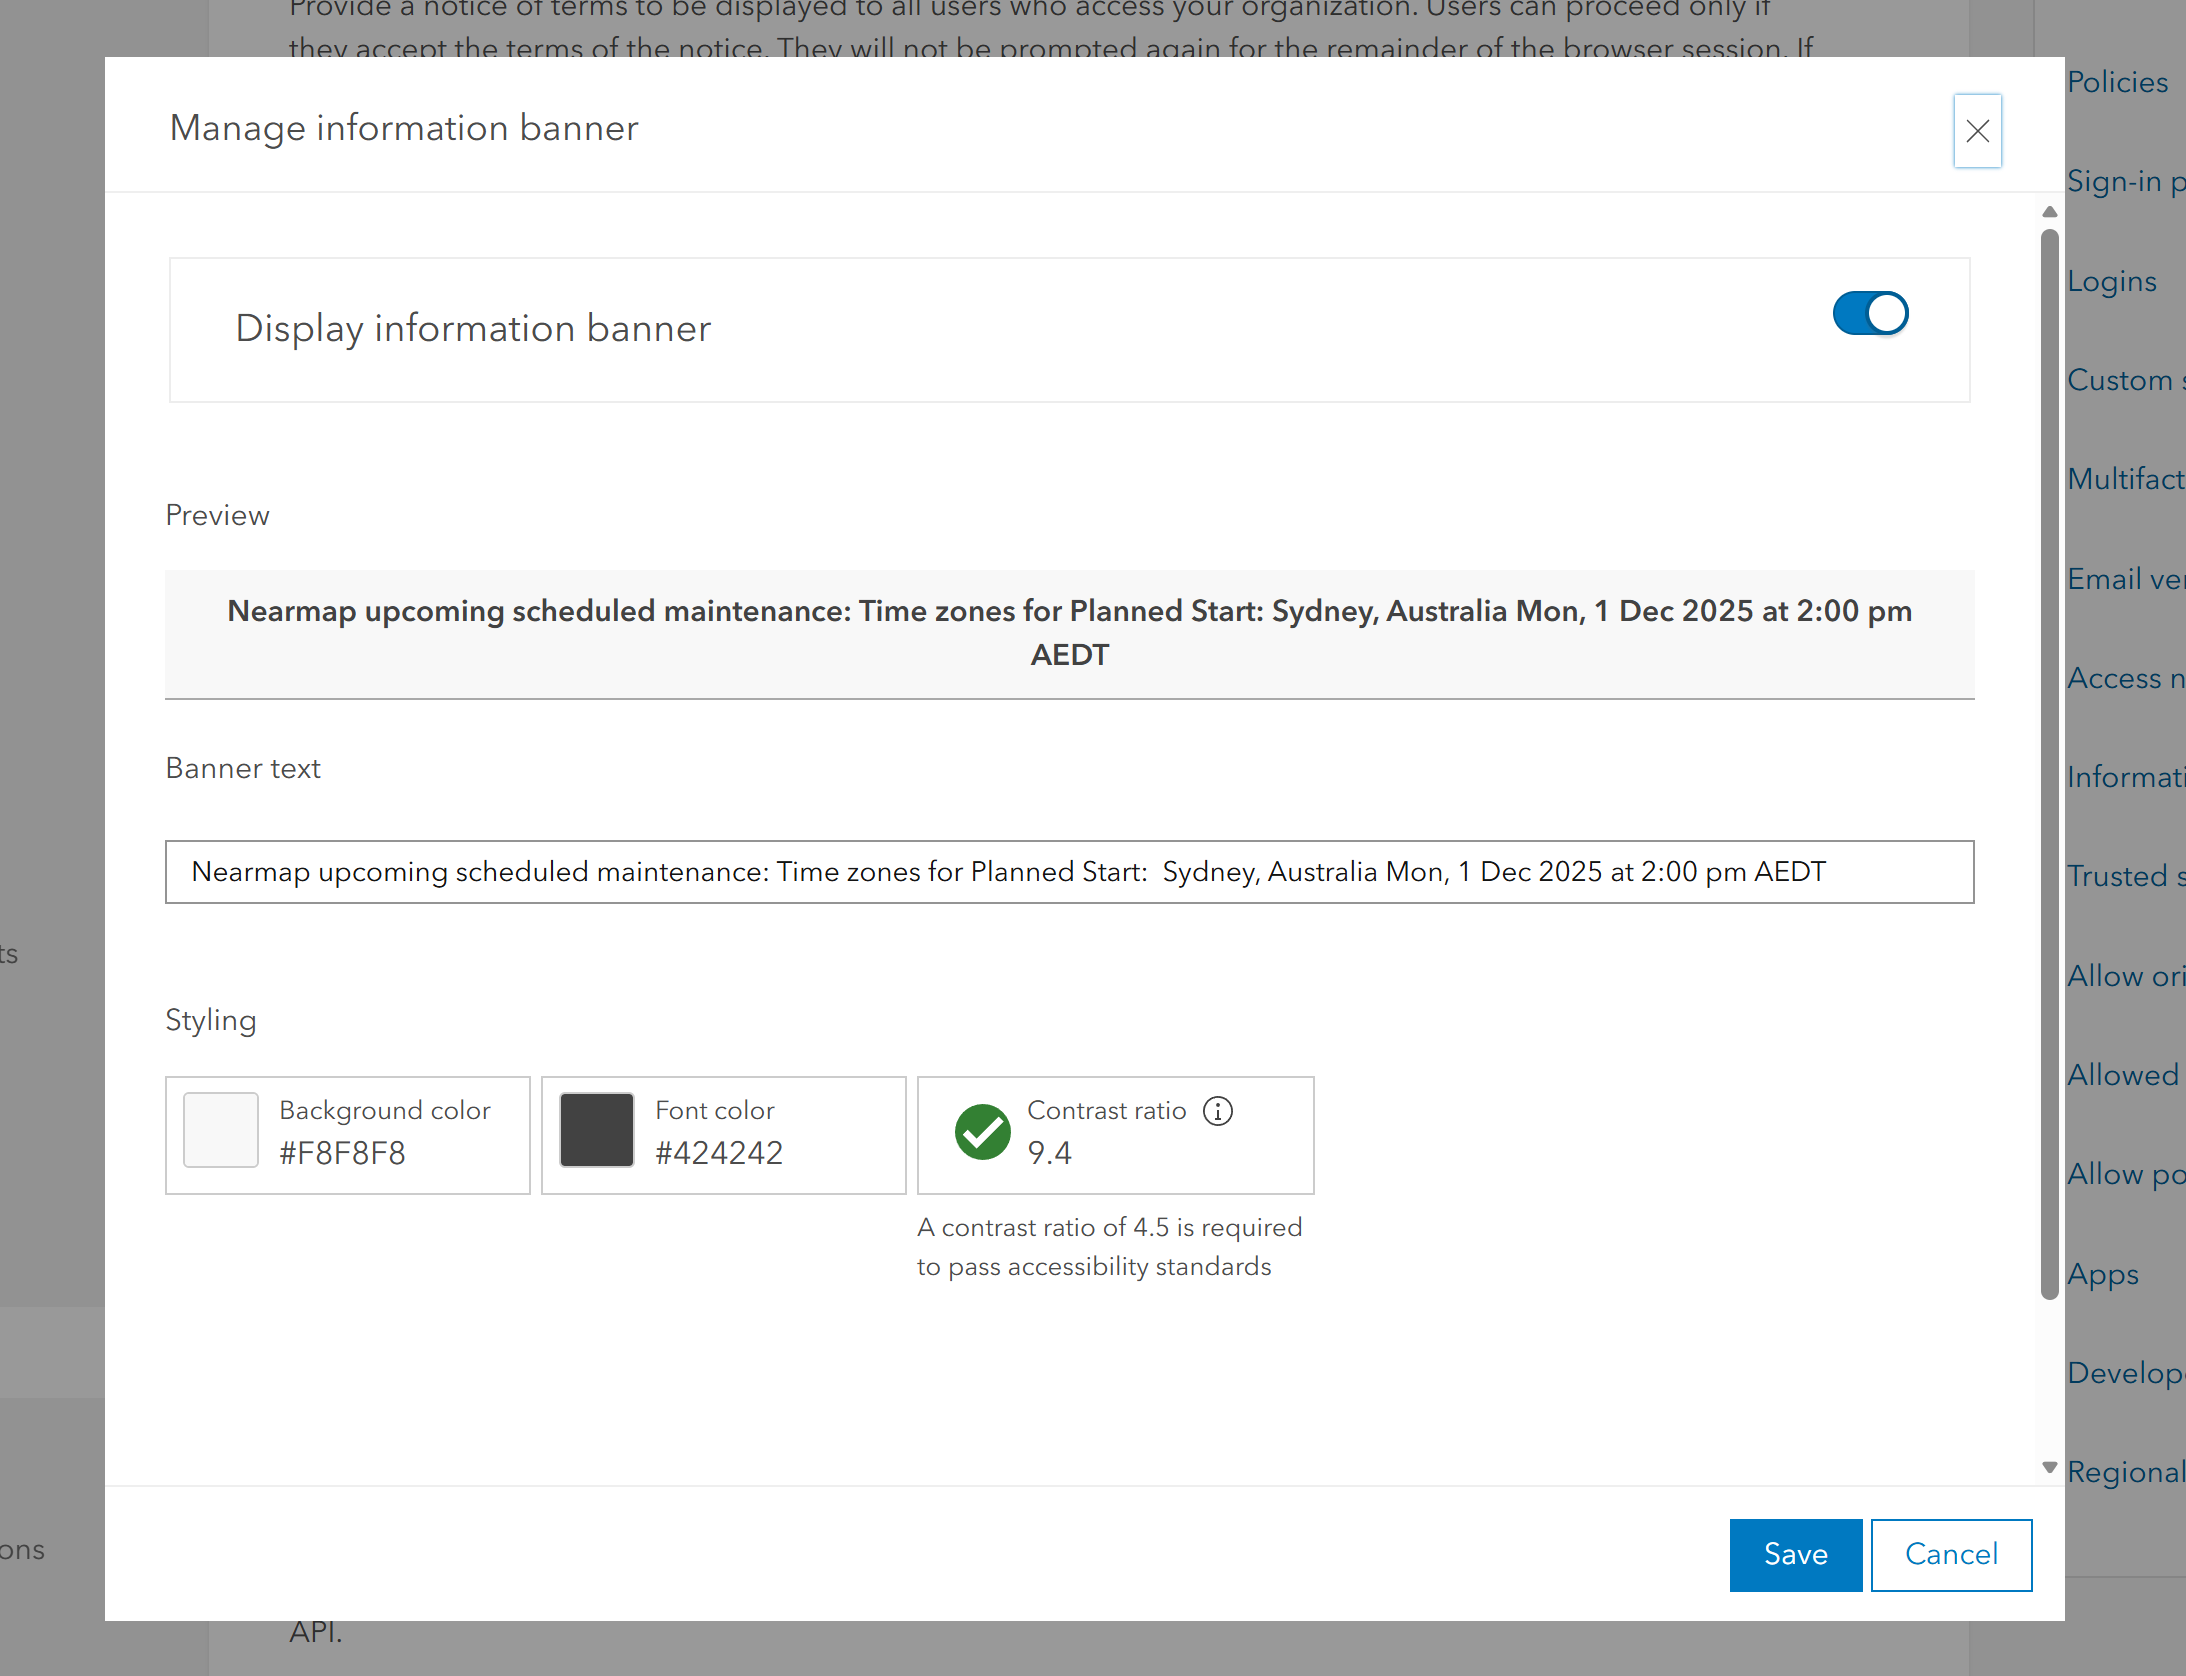Click the dialog vertical scrollbar thumb
Image resolution: width=2186 pixels, height=1676 pixels.
click(x=2049, y=765)
